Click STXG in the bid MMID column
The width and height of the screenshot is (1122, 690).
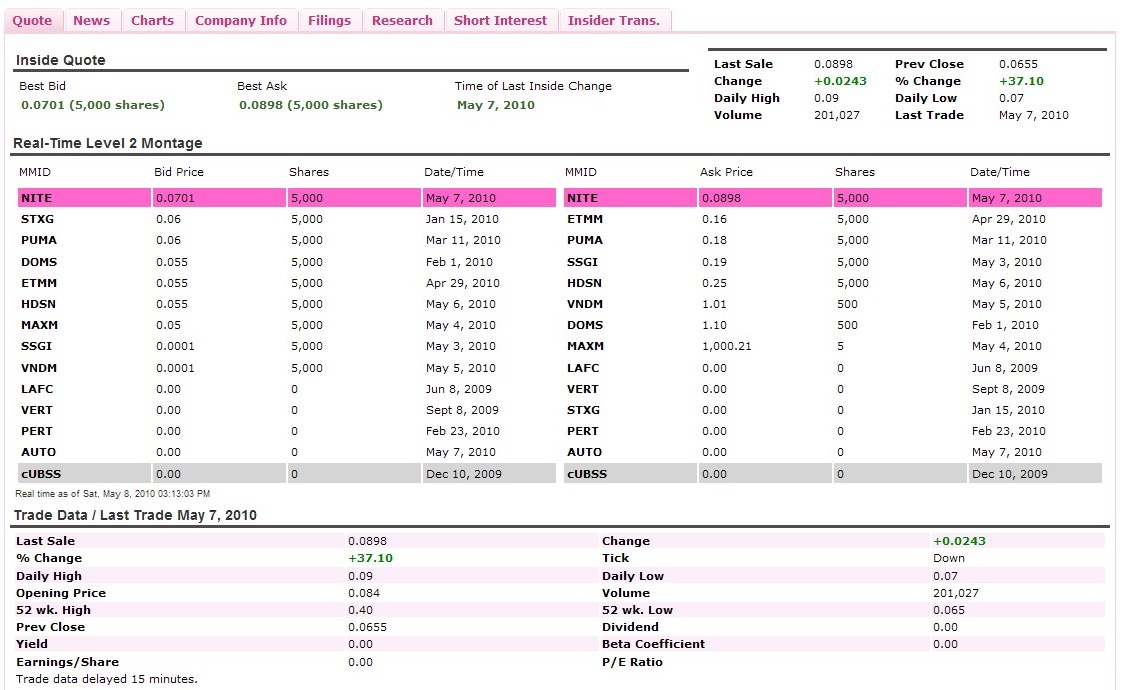tap(37, 219)
